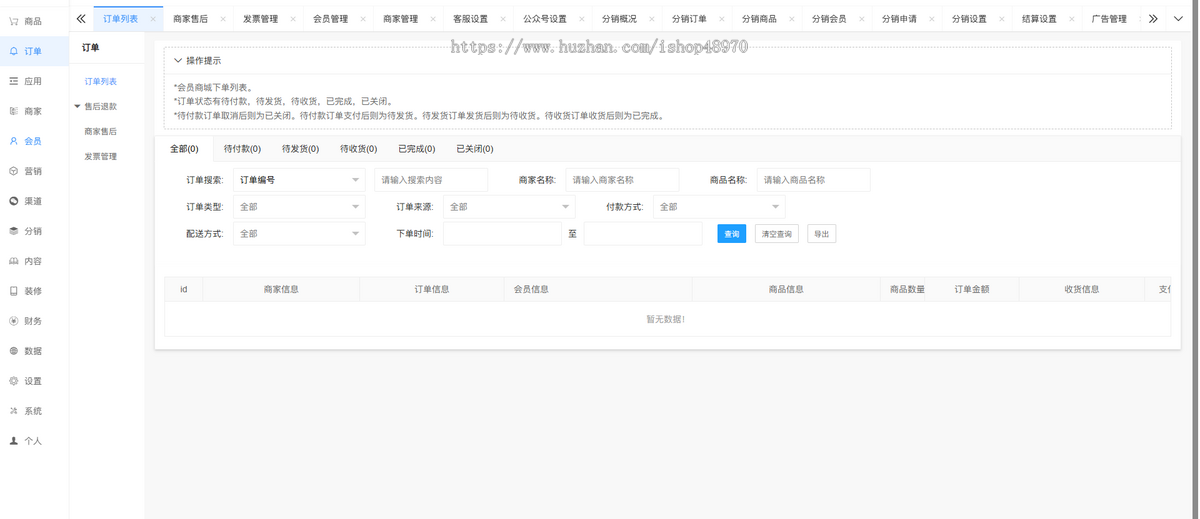
Task: Switch to the 会员管理 top tab
Action: pyautogui.click(x=330, y=19)
